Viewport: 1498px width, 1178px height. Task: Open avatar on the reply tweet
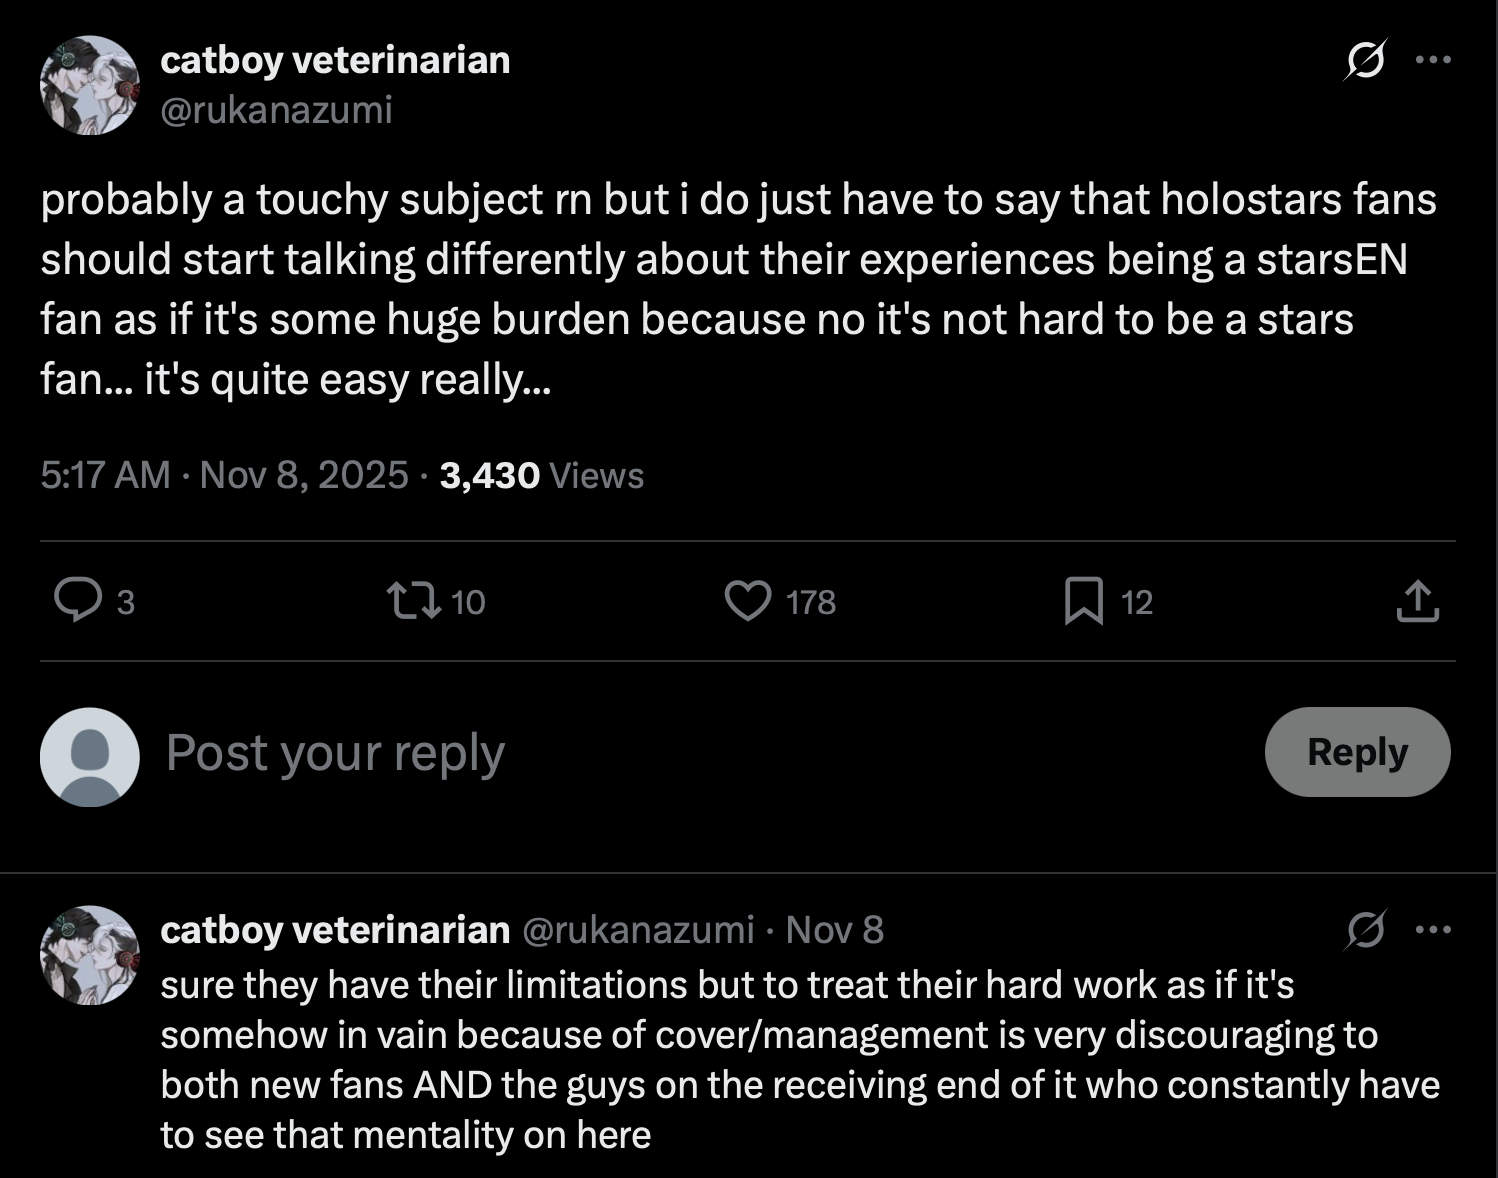[89, 955]
